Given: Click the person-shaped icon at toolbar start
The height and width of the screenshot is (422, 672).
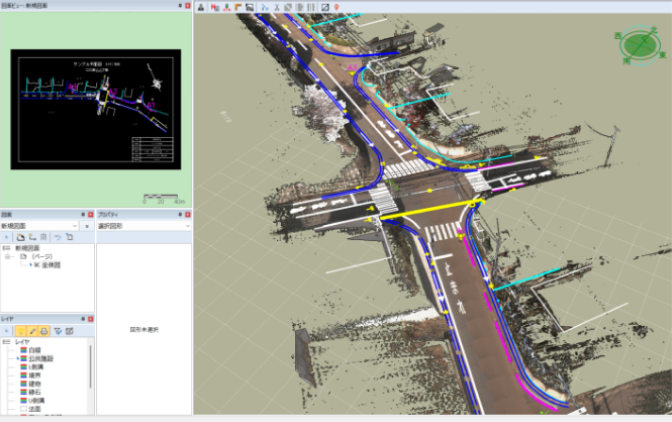Looking at the screenshot, I should pos(201,7).
